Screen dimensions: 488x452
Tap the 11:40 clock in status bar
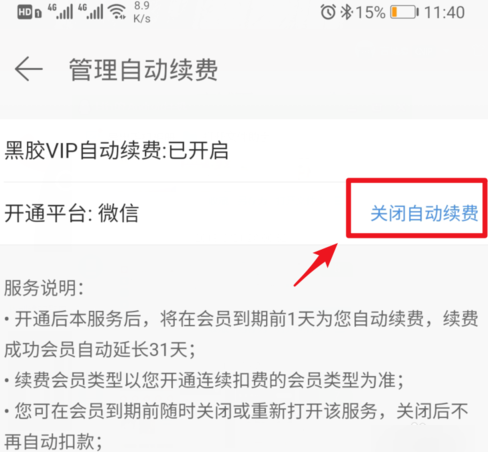coord(444,13)
